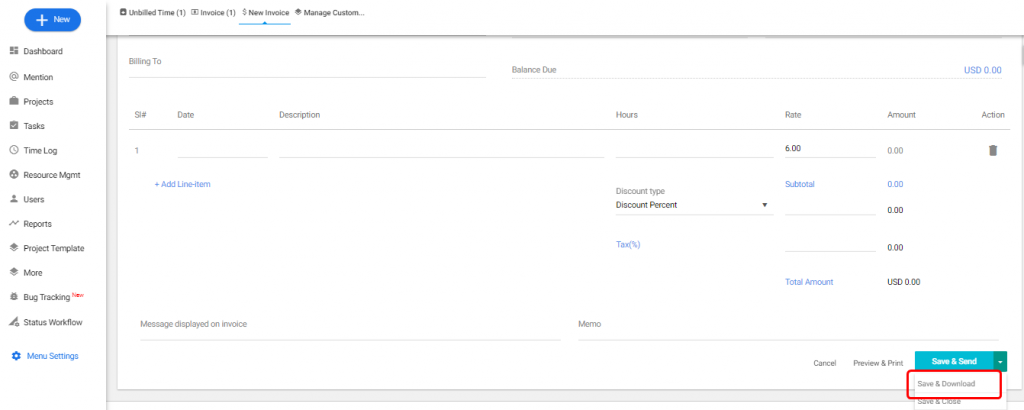Click the USD 0.00 balance due value

[x=982, y=70]
